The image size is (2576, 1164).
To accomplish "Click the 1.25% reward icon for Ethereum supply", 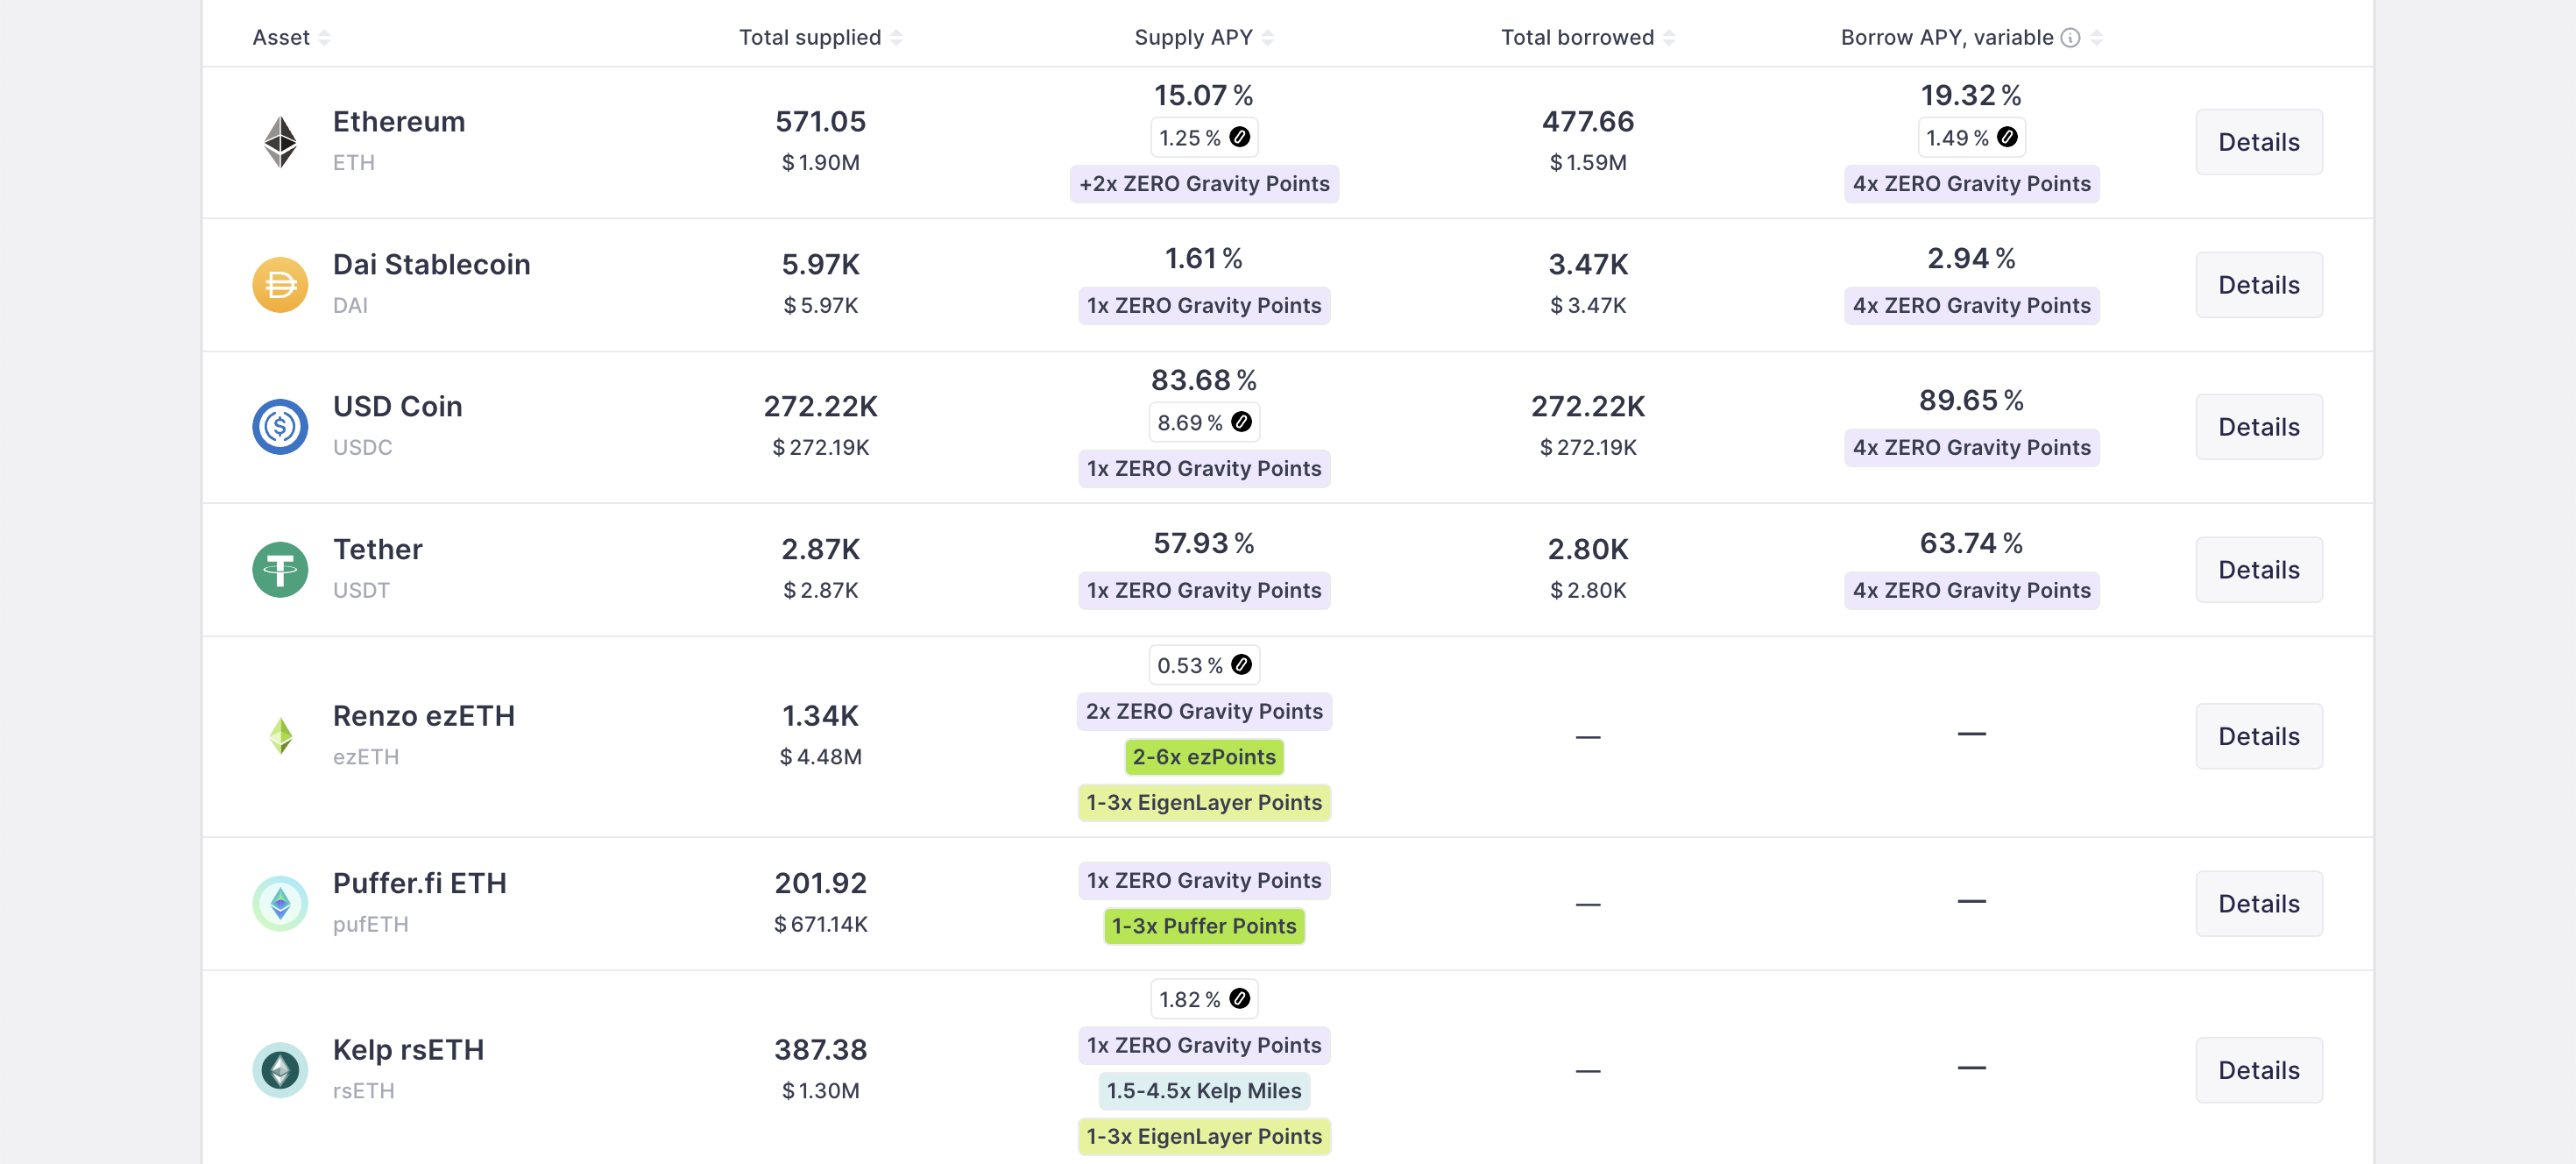I will 1239,137.
